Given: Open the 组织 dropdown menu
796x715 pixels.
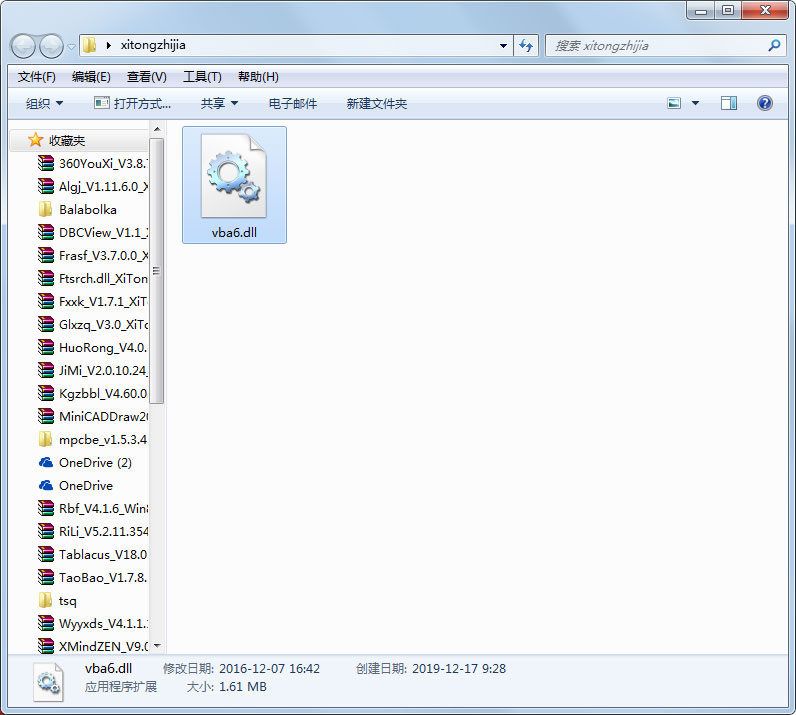Looking at the screenshot, I should coord(44,103).
